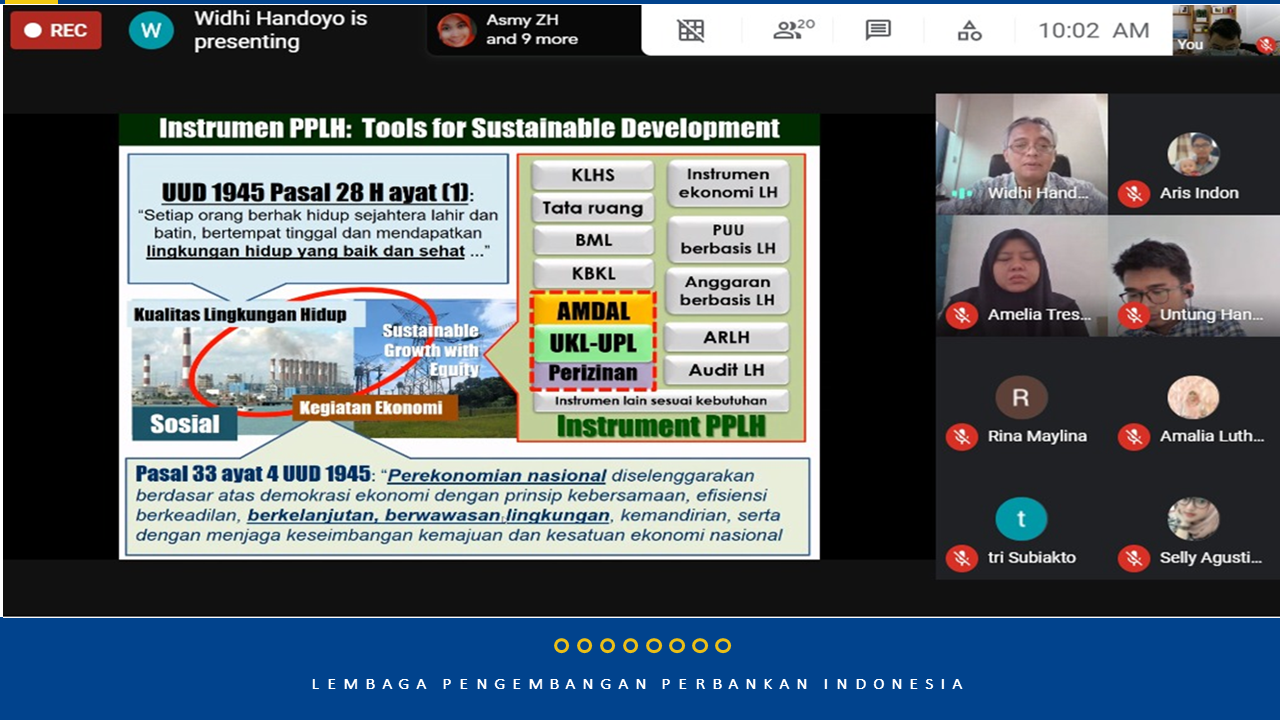Click the muted mic icon on 'You' thumbnail
The image size is (1280, 720).
coord(1266,44)
